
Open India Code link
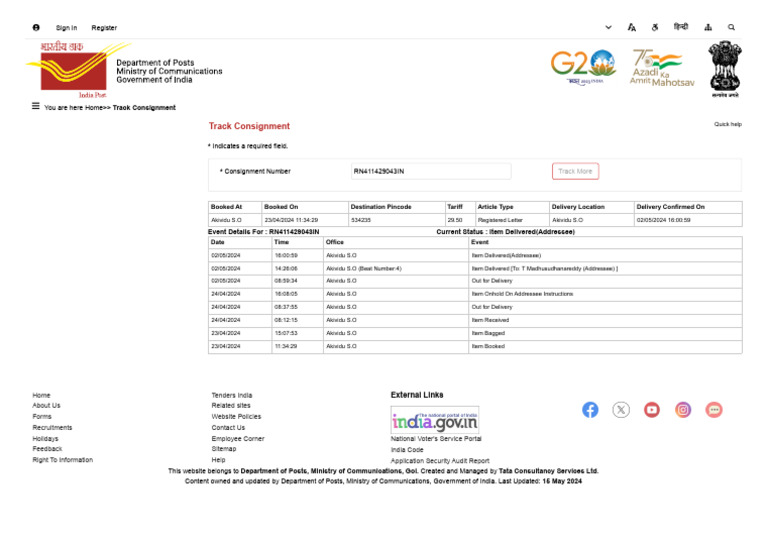coord(407,449)
